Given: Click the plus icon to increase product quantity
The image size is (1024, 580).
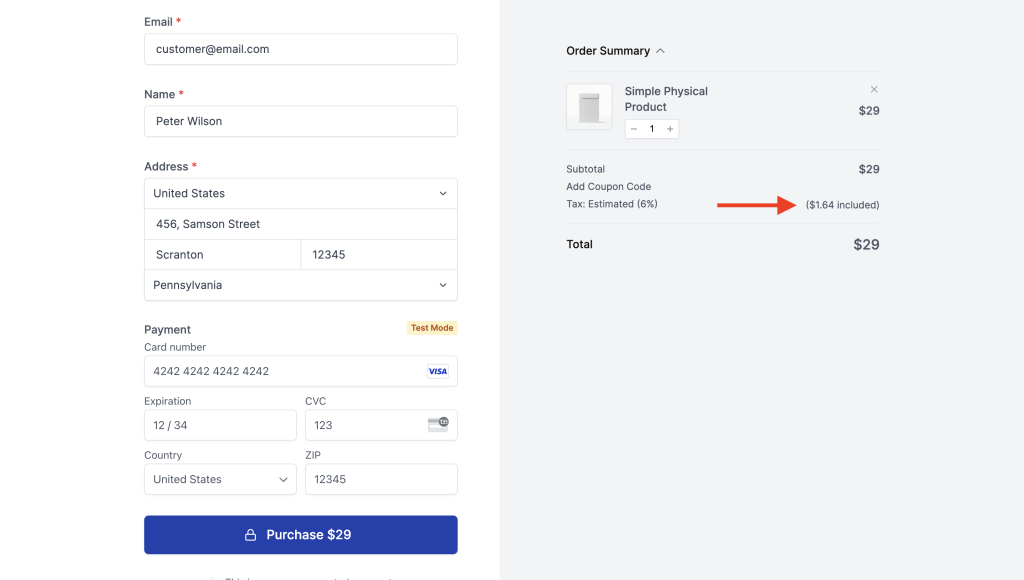Looking at the screenshot, I should click(670, 128).
